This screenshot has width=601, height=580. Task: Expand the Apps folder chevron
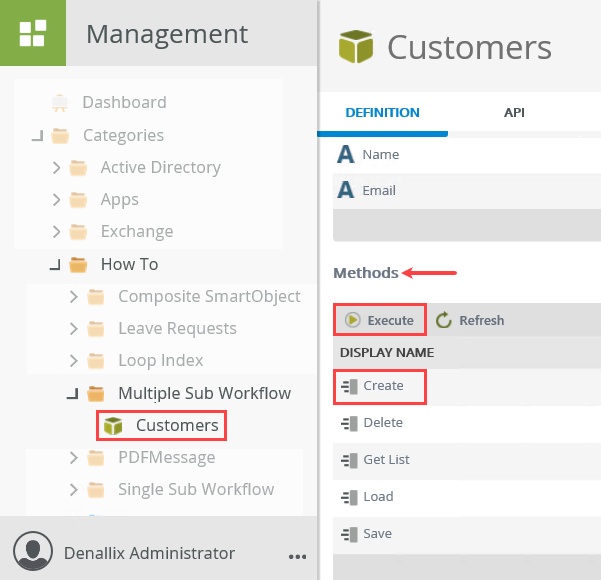coord(57,199)
